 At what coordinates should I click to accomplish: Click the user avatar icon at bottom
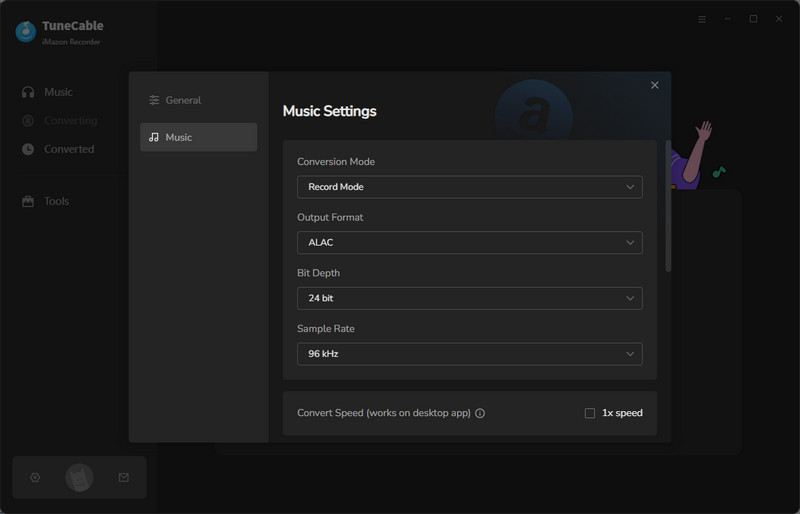point(79,478)
